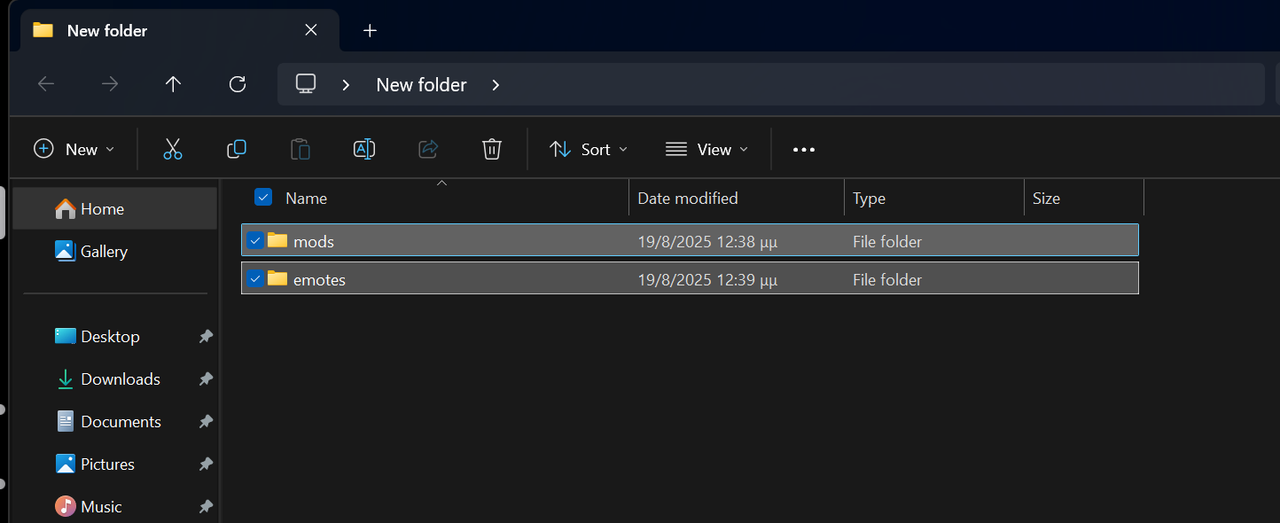
Task: Refresh the New folder view
Action: (x=237, y=85)
